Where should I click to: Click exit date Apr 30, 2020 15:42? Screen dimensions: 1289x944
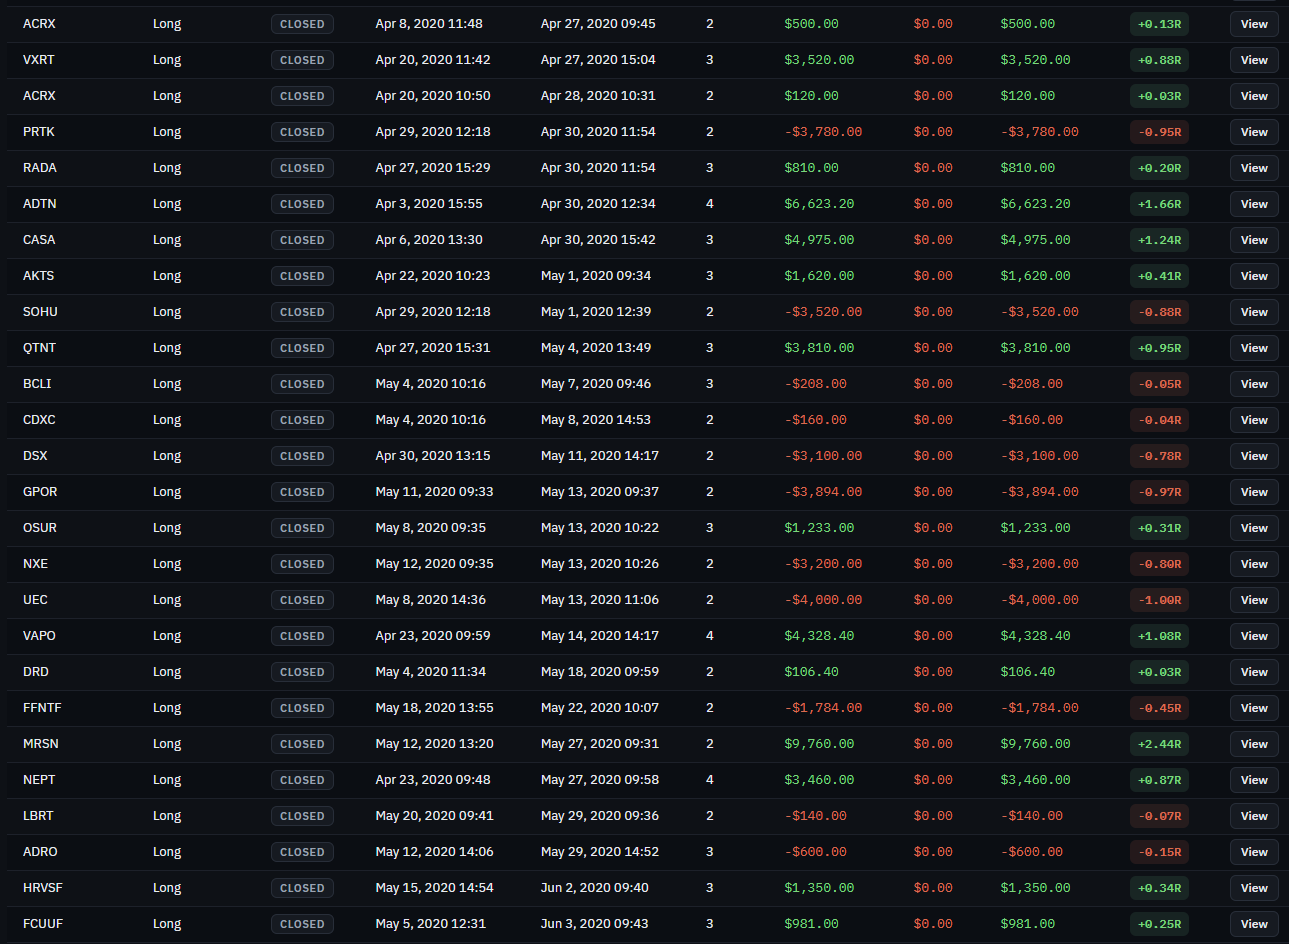click(x=598, y=240)
